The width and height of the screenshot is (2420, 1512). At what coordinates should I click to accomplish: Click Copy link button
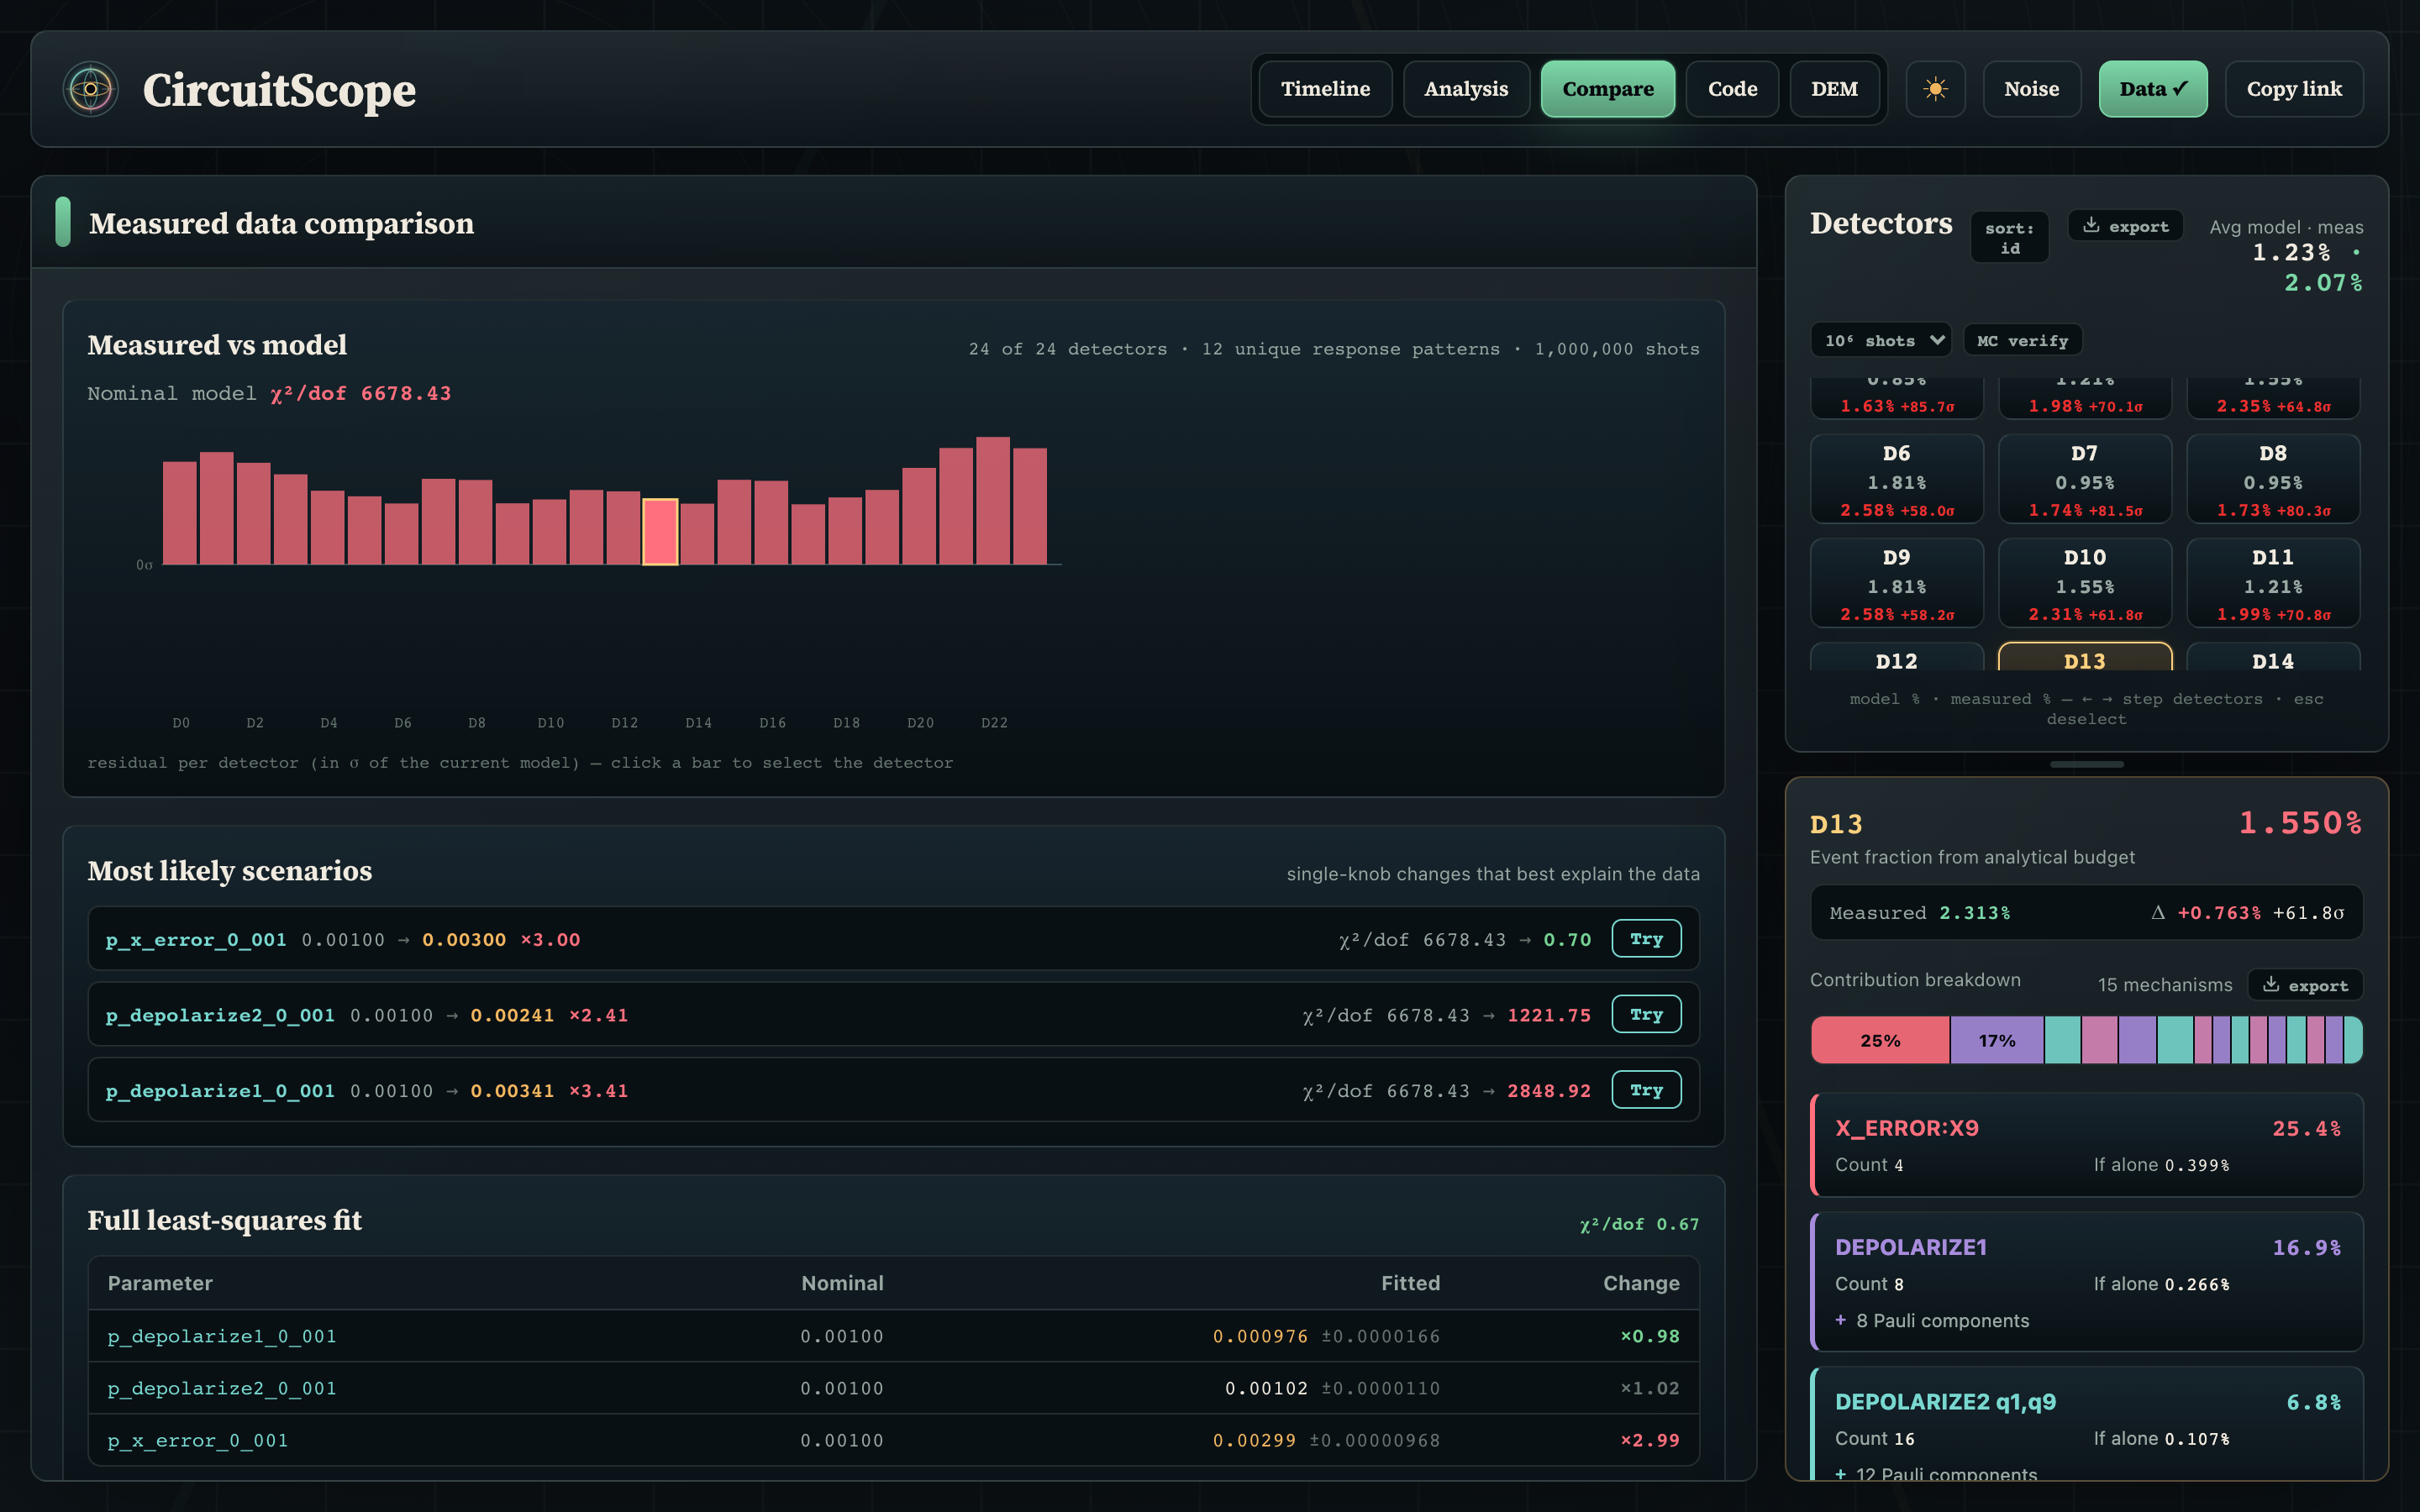click(x=2294, y=89)
